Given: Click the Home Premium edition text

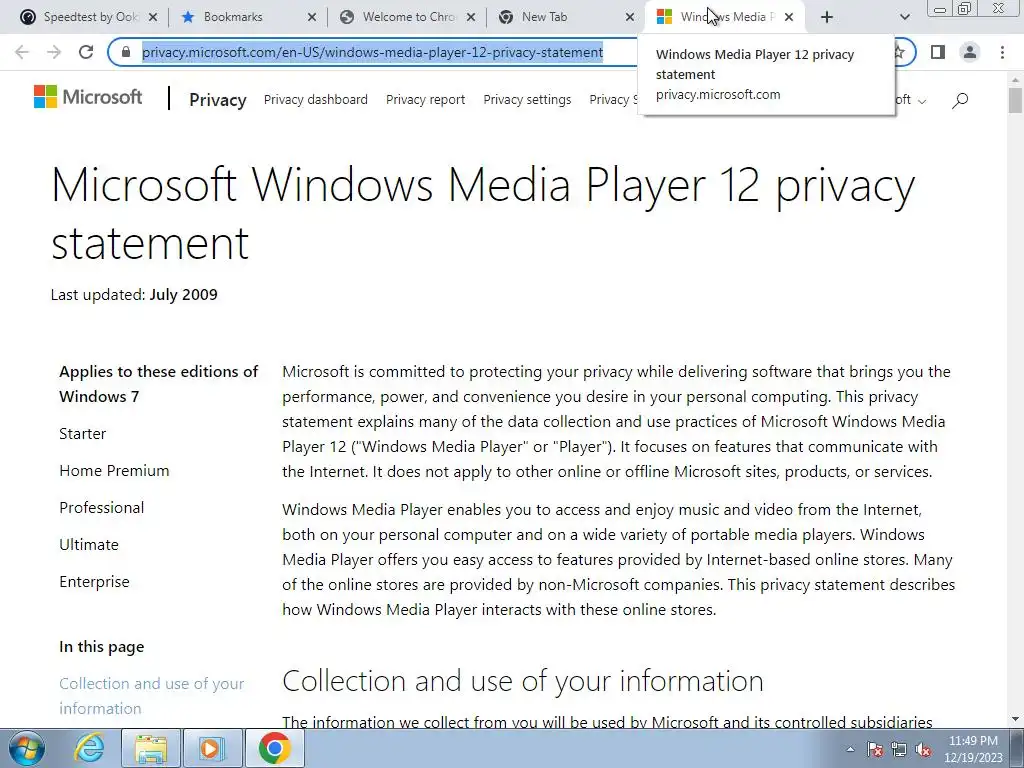Looking at the screenshot, I should 114,471.
